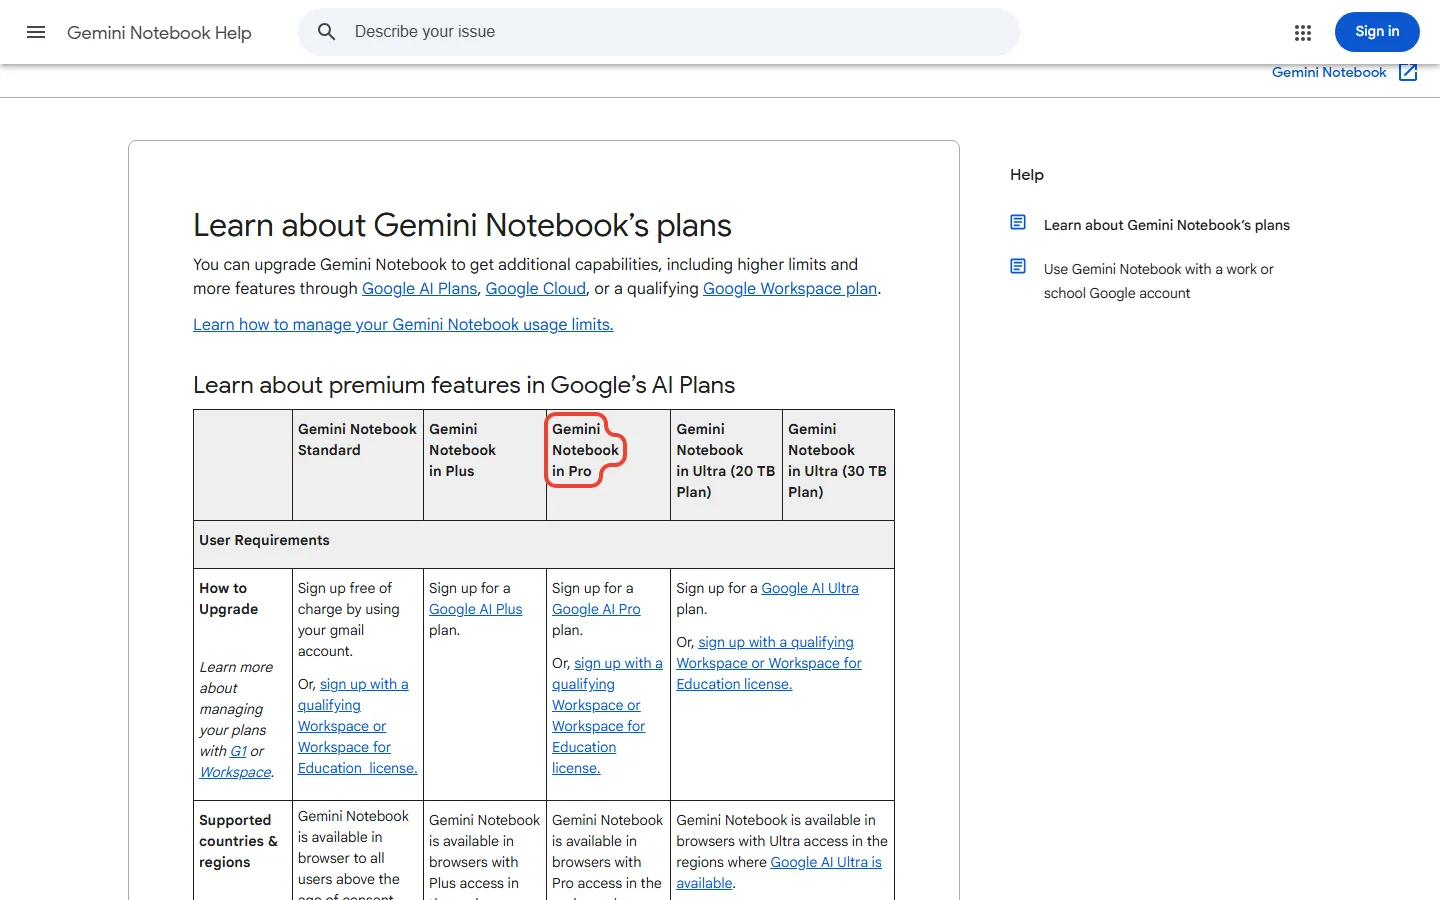Open Standard column's qualifying Workspace license link
1440x900 pixels.
coord(357,726)
